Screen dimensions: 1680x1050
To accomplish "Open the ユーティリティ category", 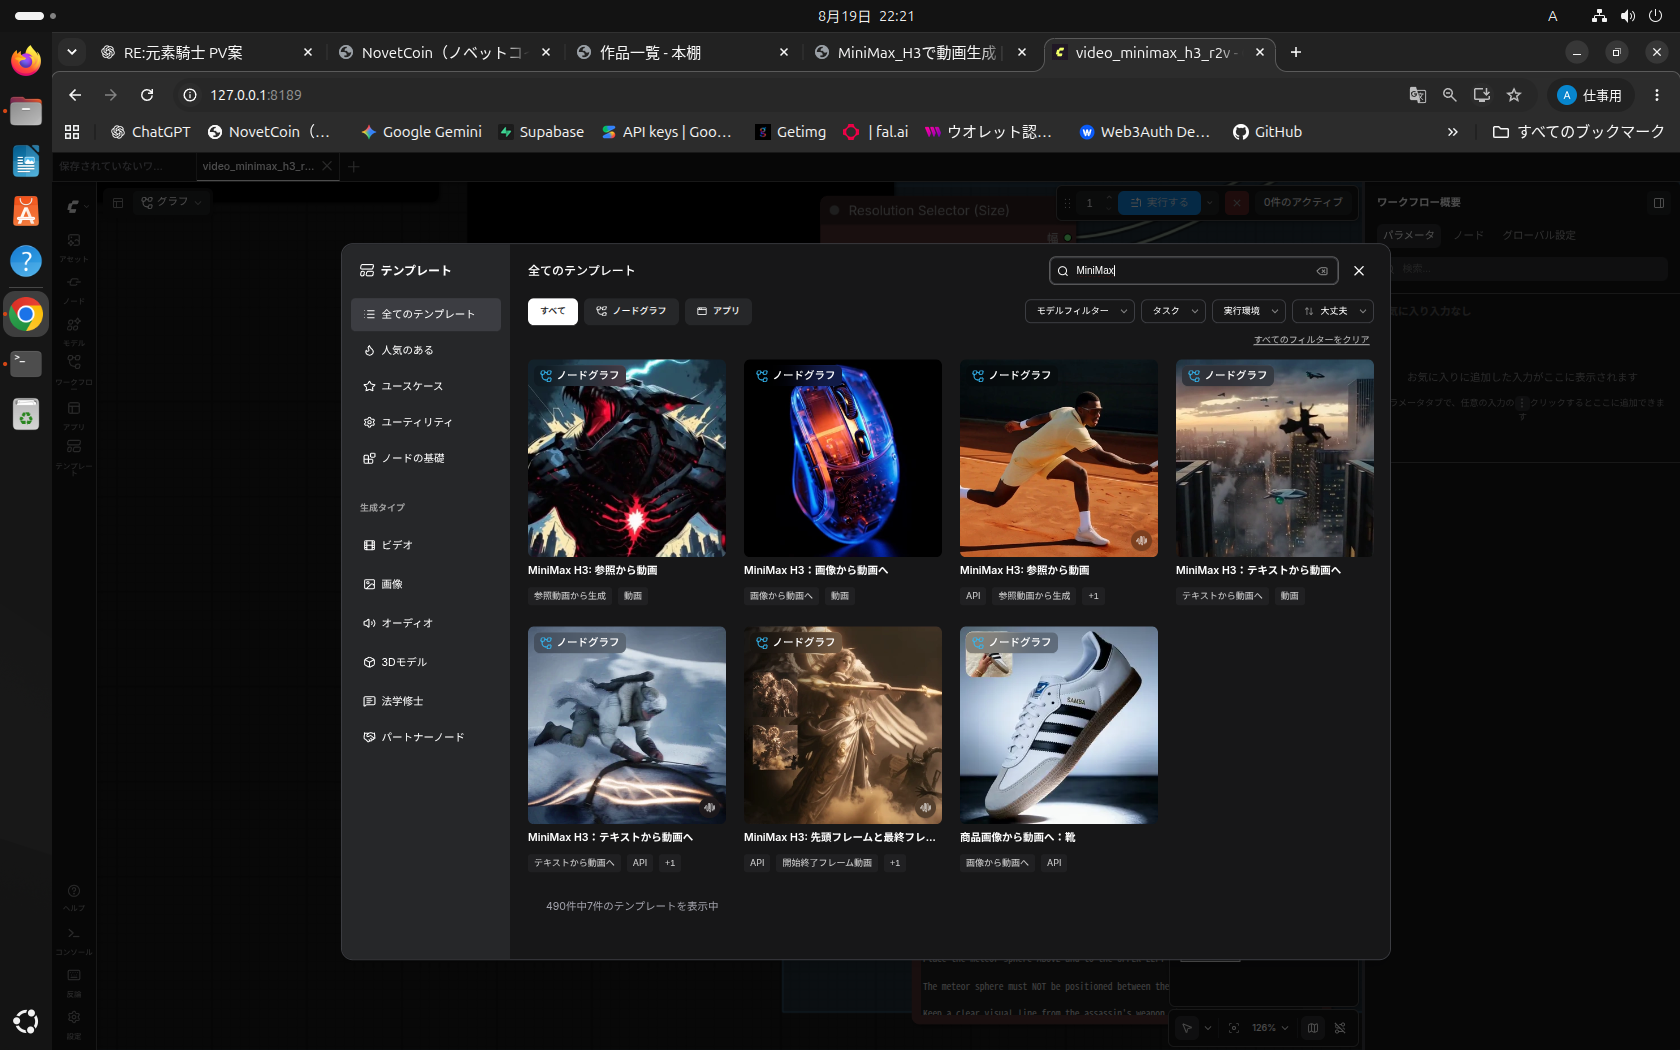I will tap(426, 422).
